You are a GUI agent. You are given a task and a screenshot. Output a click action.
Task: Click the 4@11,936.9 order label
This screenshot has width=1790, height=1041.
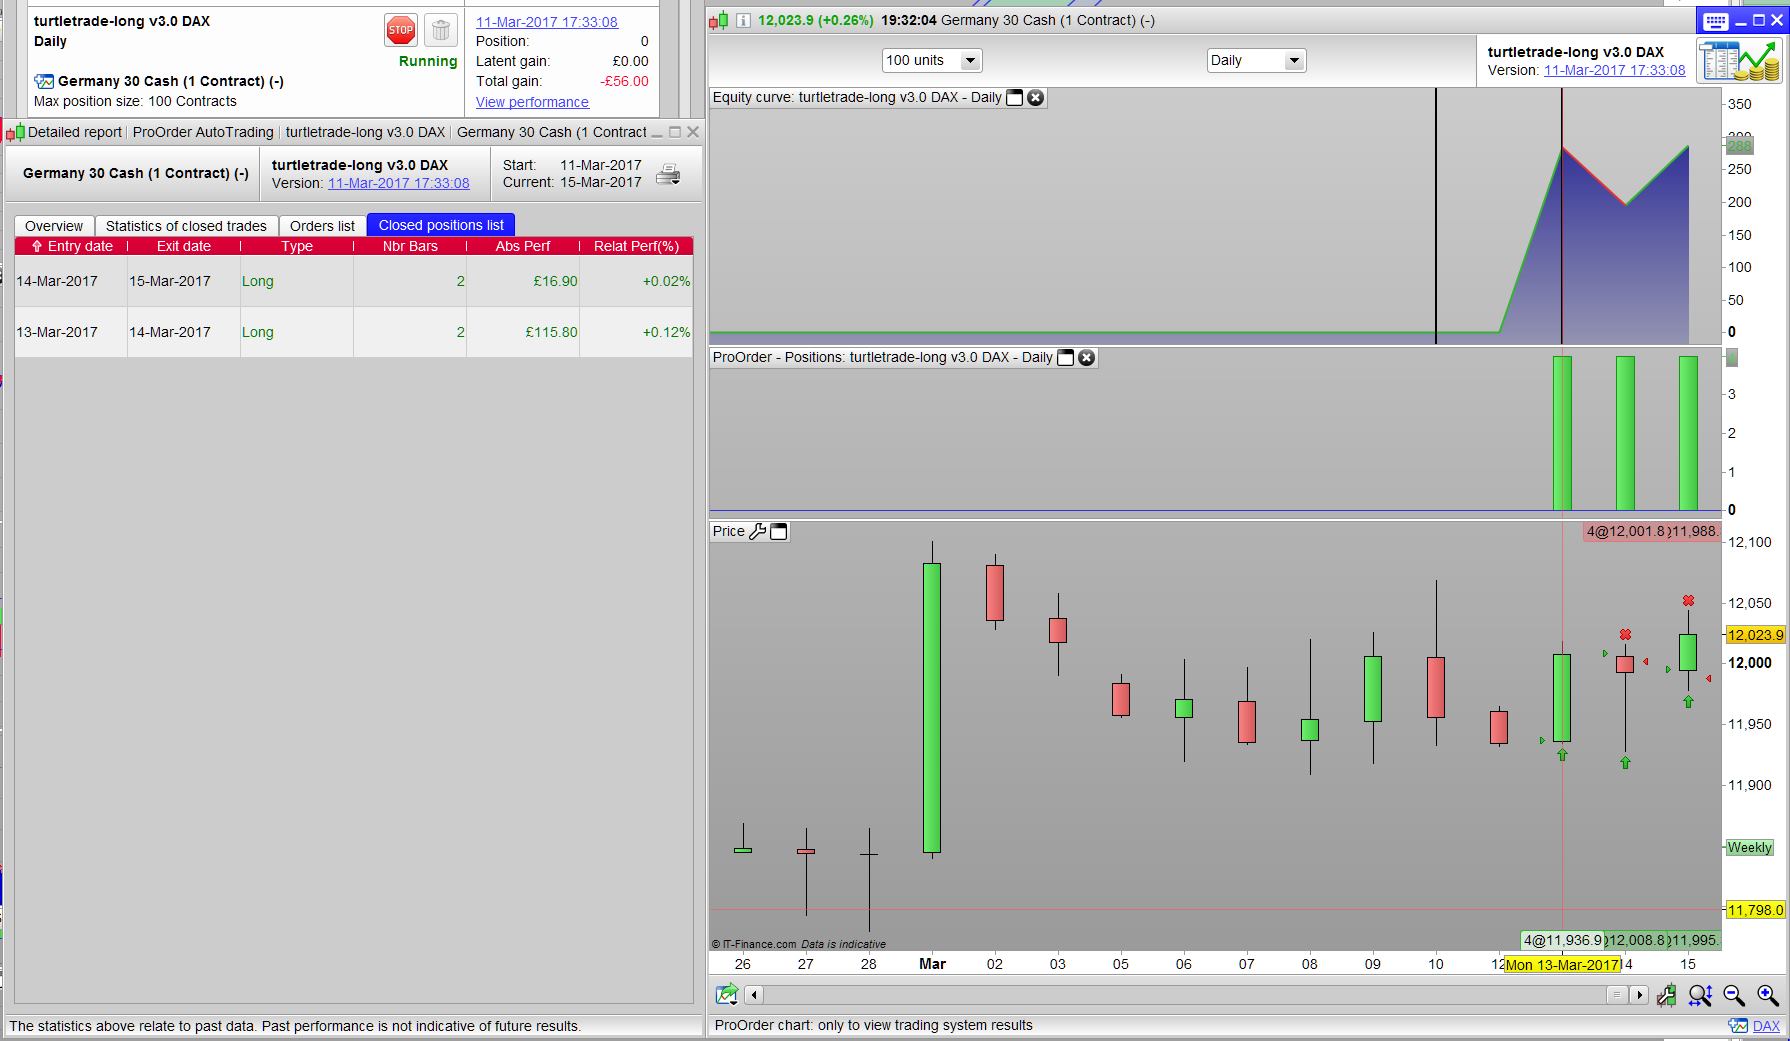point(1563,941)
